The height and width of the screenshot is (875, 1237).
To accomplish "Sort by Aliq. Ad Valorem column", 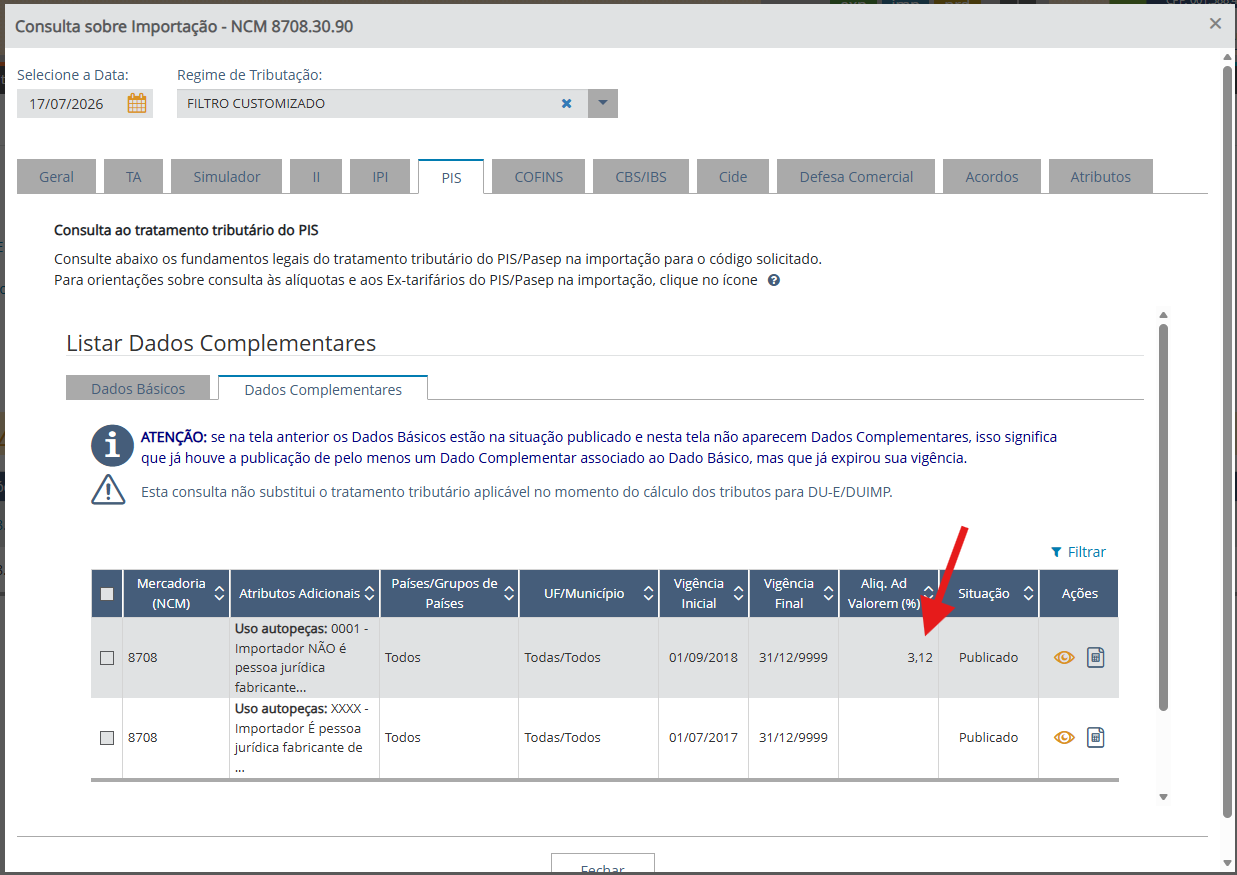I will tap(888, 593).
